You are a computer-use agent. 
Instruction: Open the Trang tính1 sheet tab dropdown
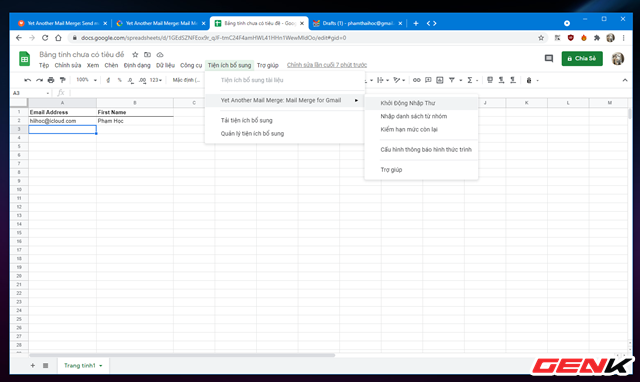point(101,366)
